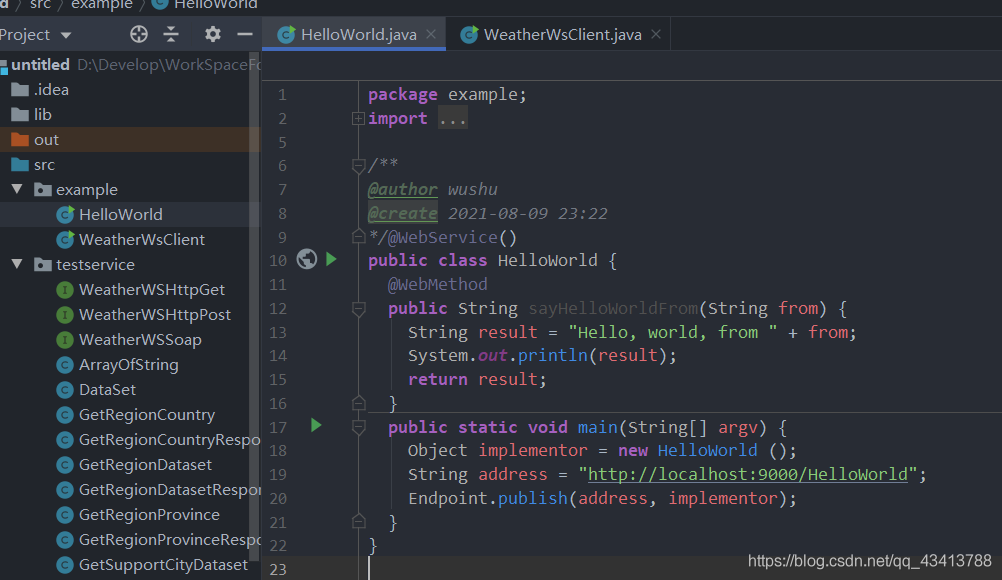Image resolution: width=1002 pixels, height=580 pixels.
Task: Collapse the example package in Project tree
Action: [16, 189]
